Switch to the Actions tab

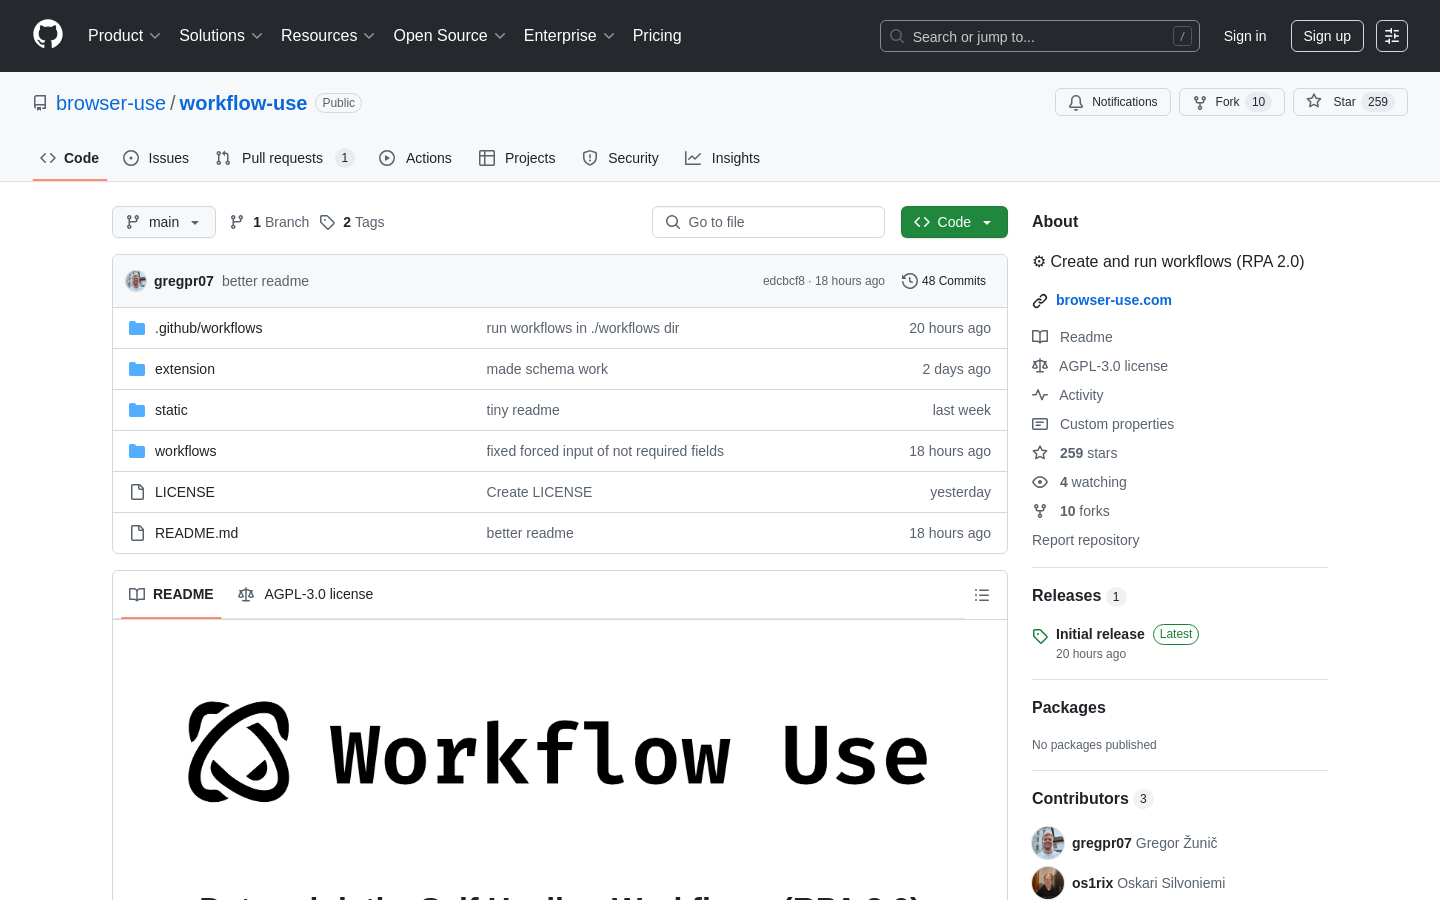(415, 158)
